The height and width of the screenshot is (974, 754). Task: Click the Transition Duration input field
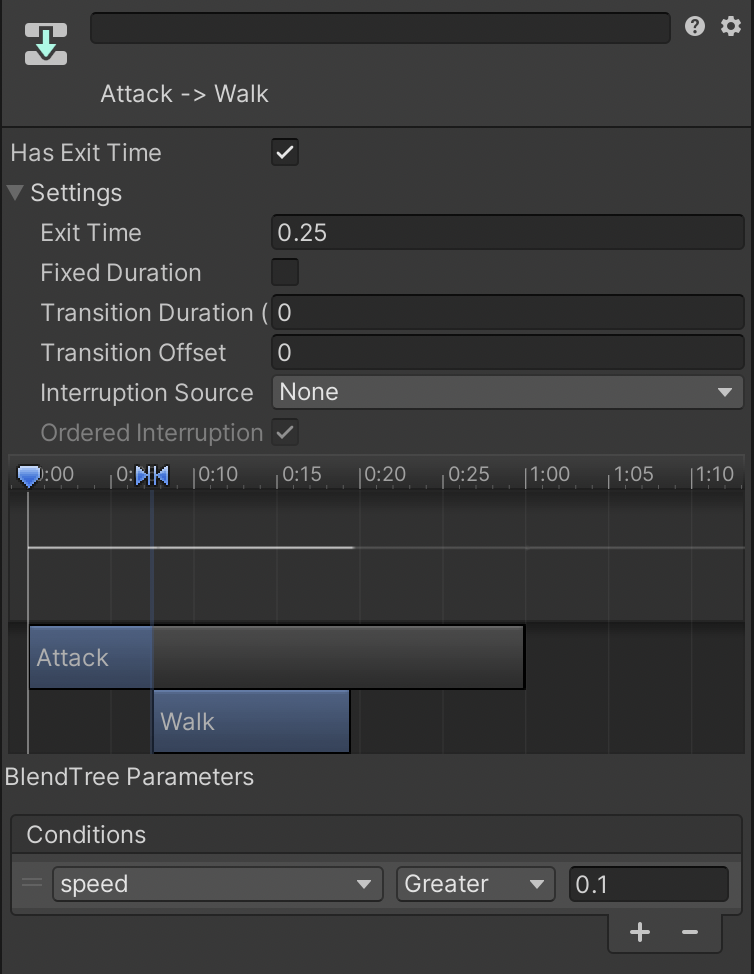pyautogui.click(x=507, y=313)
